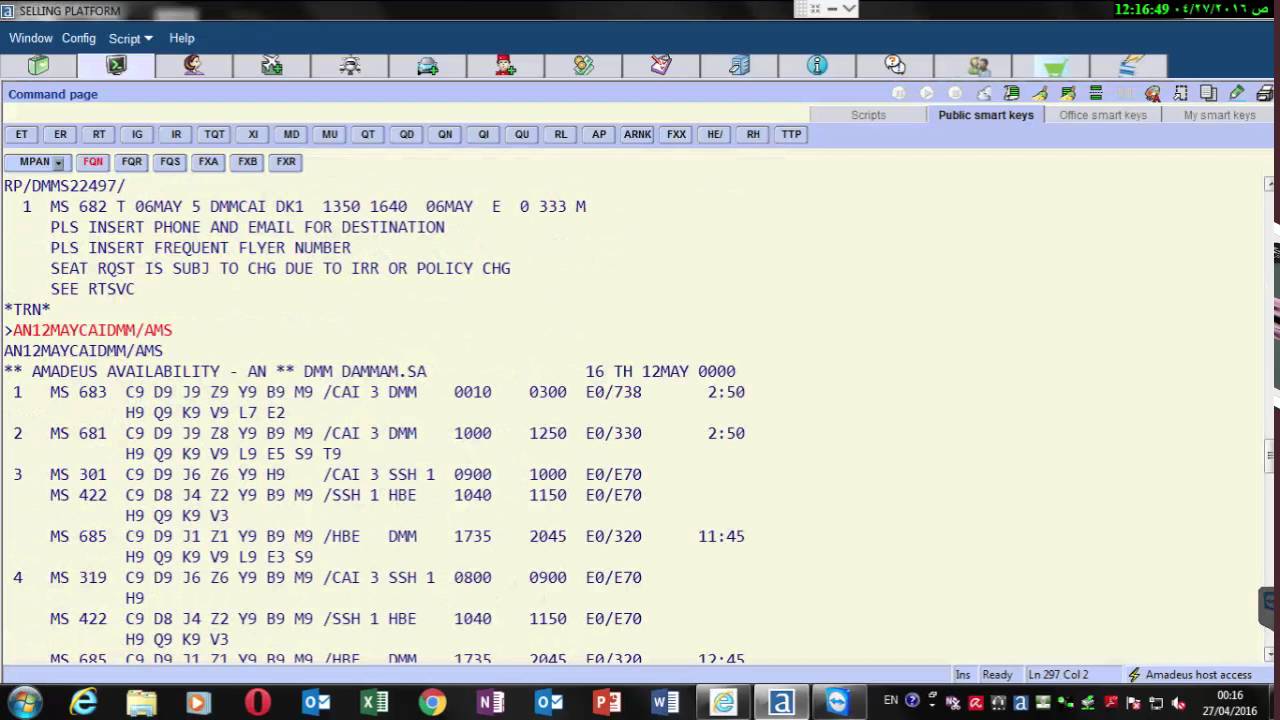Switch to My smart keys tab

click(1219, 115)
